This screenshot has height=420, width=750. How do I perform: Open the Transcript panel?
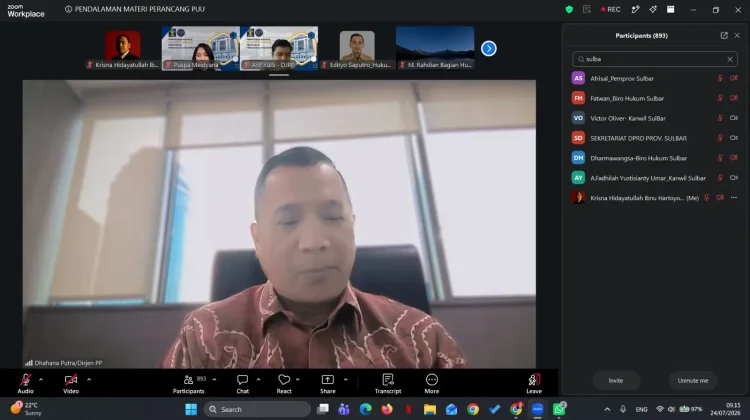point(388,384)
